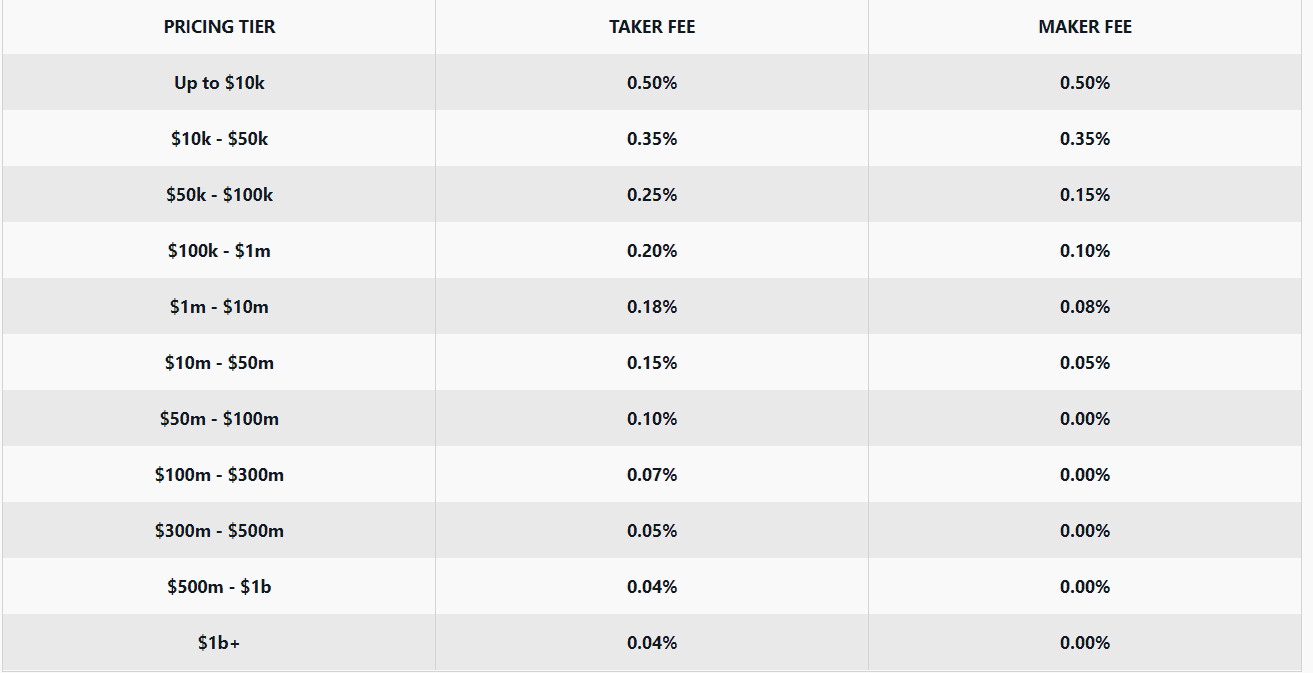Click the MAKER FEE column header
Viewport: 1313px width, 673px height.
pos(1085,27)
